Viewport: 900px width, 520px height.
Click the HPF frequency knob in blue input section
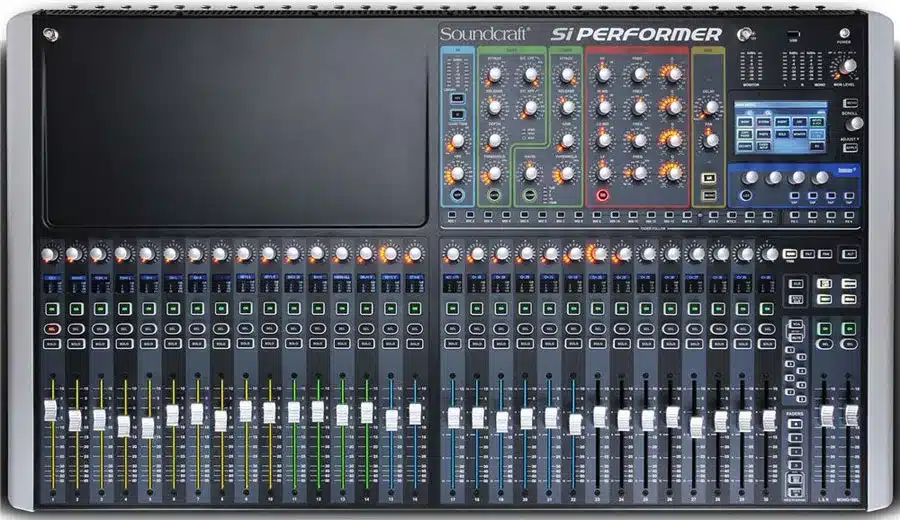pos(457,172)
